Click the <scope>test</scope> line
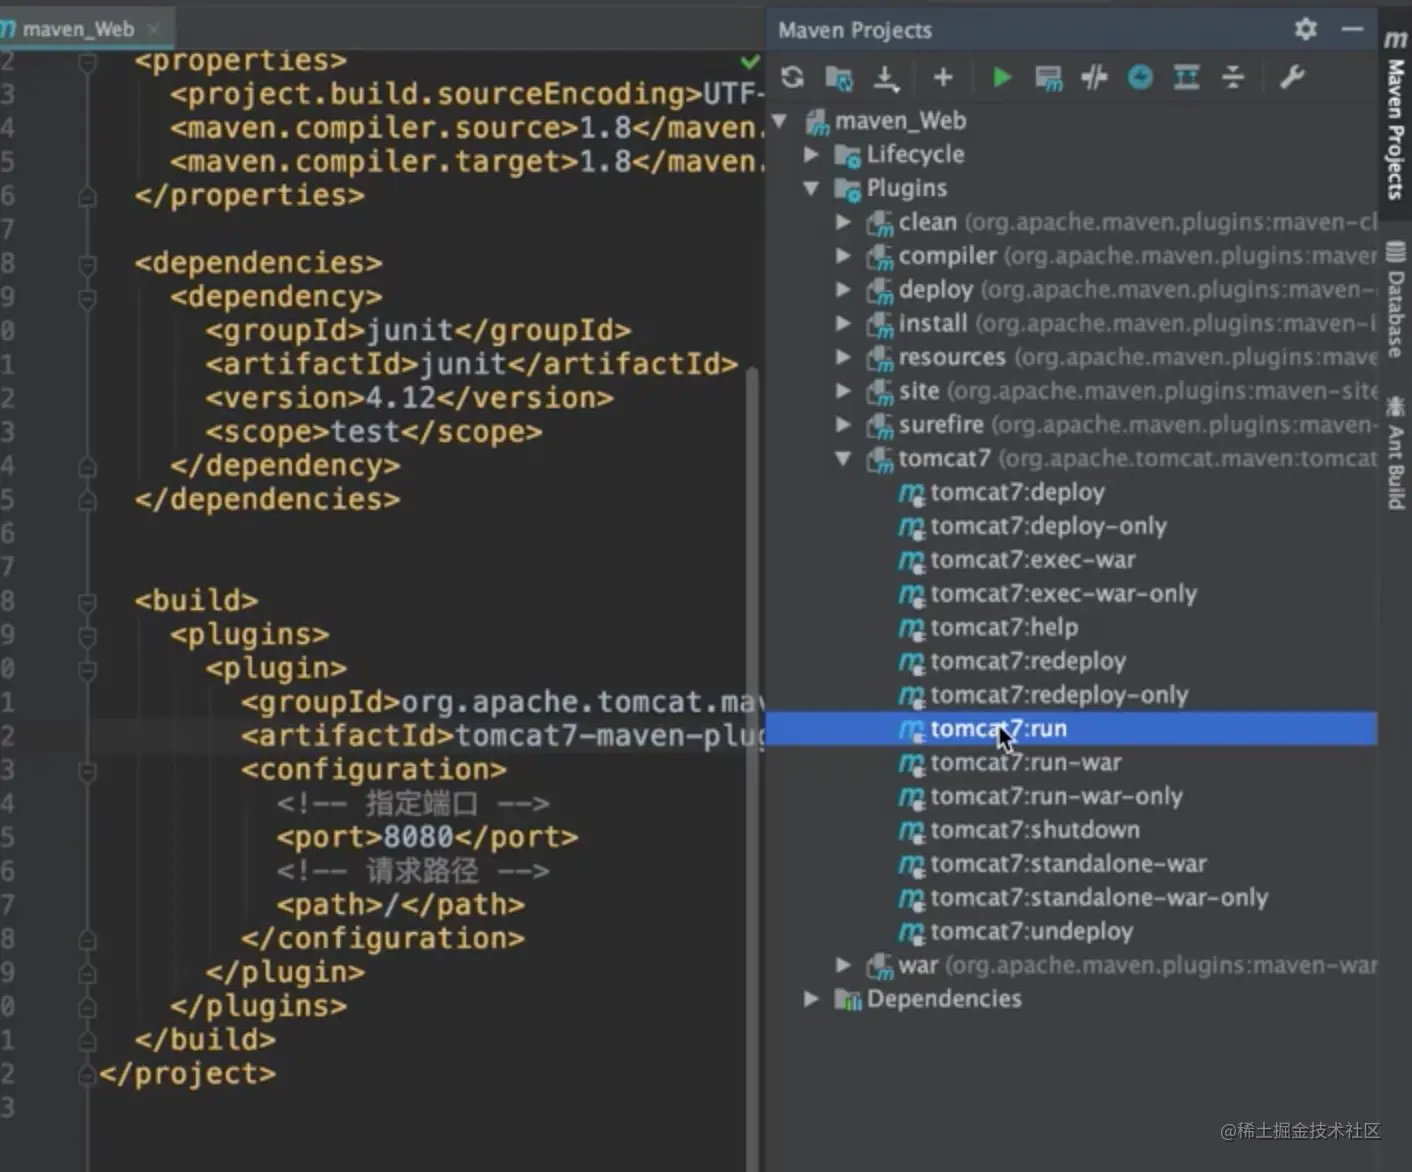The image size is (1412, 1172). point(374,432)
